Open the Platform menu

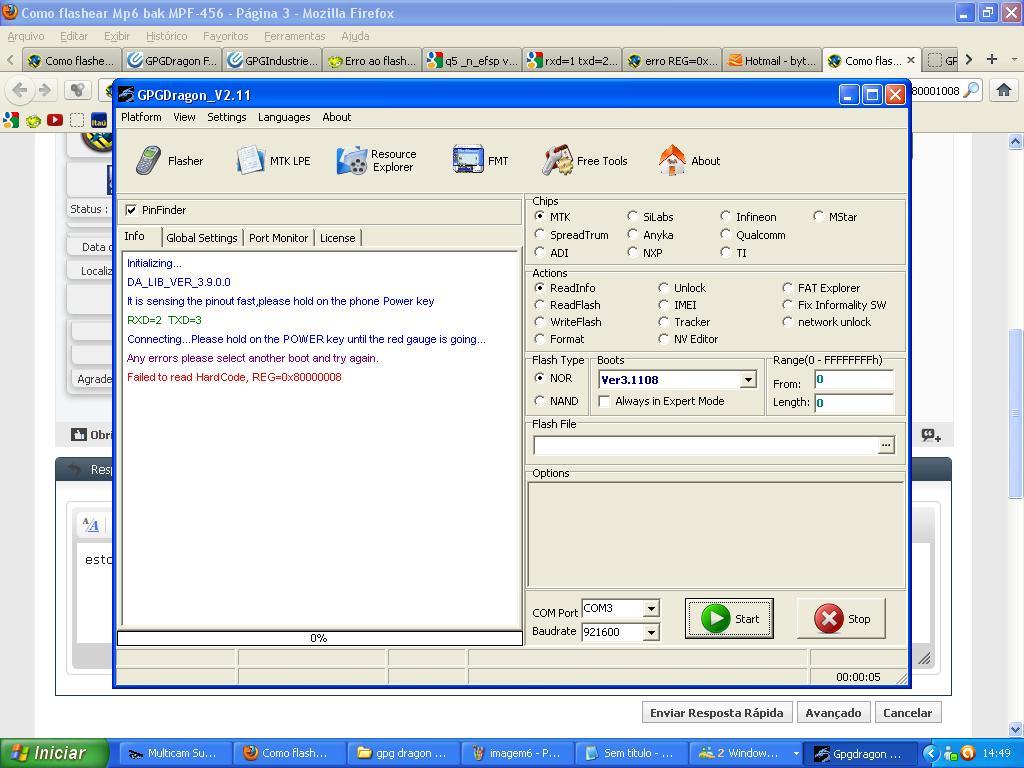point(141,117)
